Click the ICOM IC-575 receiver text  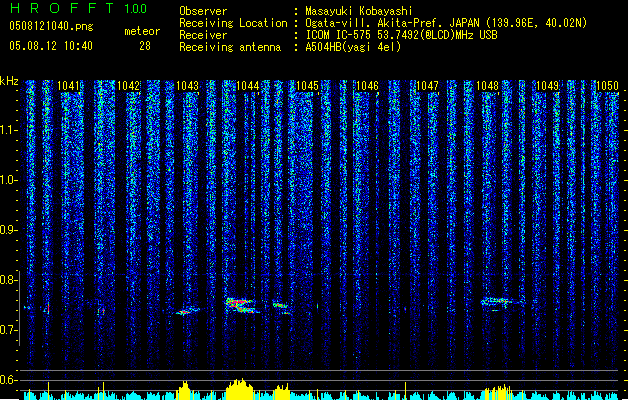401,35
